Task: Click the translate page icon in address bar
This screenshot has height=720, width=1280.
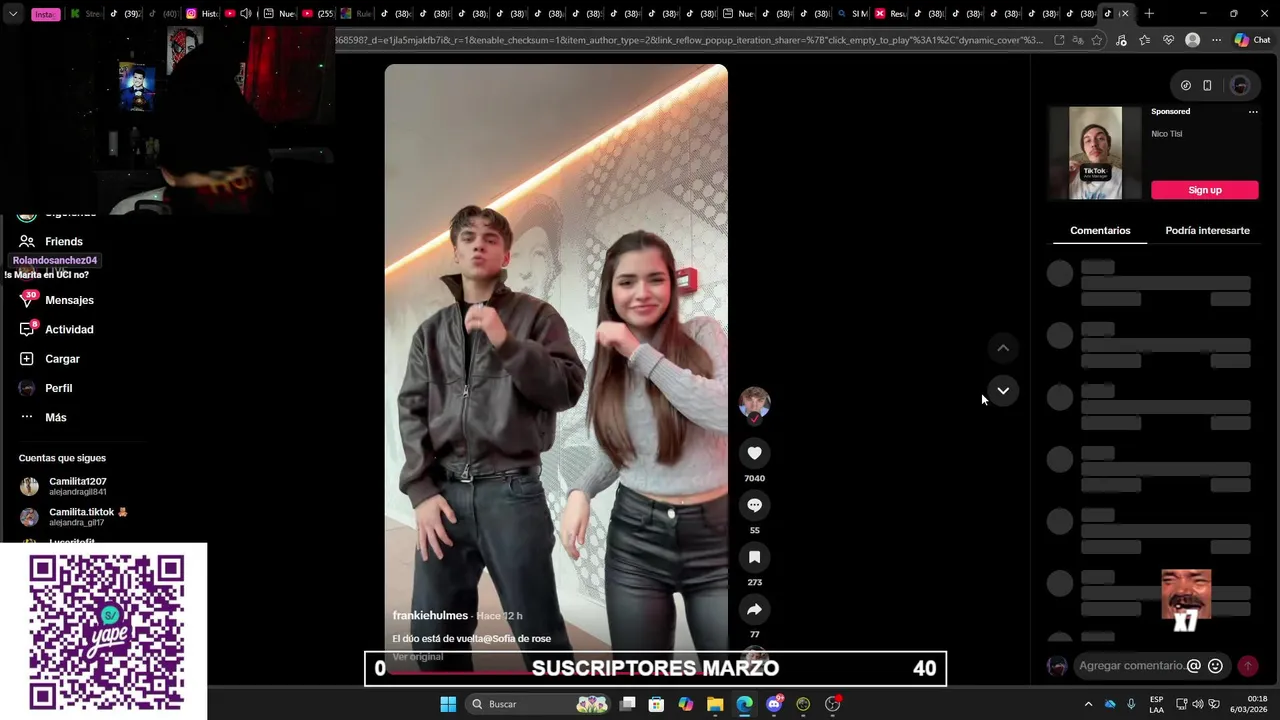Action: coord(1078,40)
